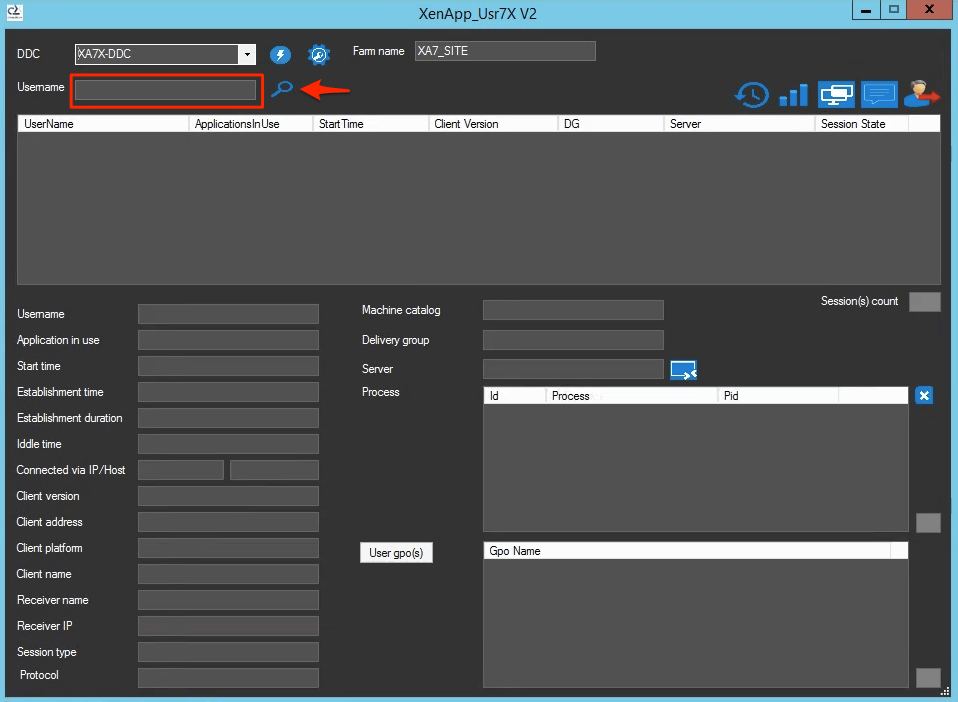Click the send message speech bubble icon
This screenshot has width=958, height=702.
pos(879,95)
